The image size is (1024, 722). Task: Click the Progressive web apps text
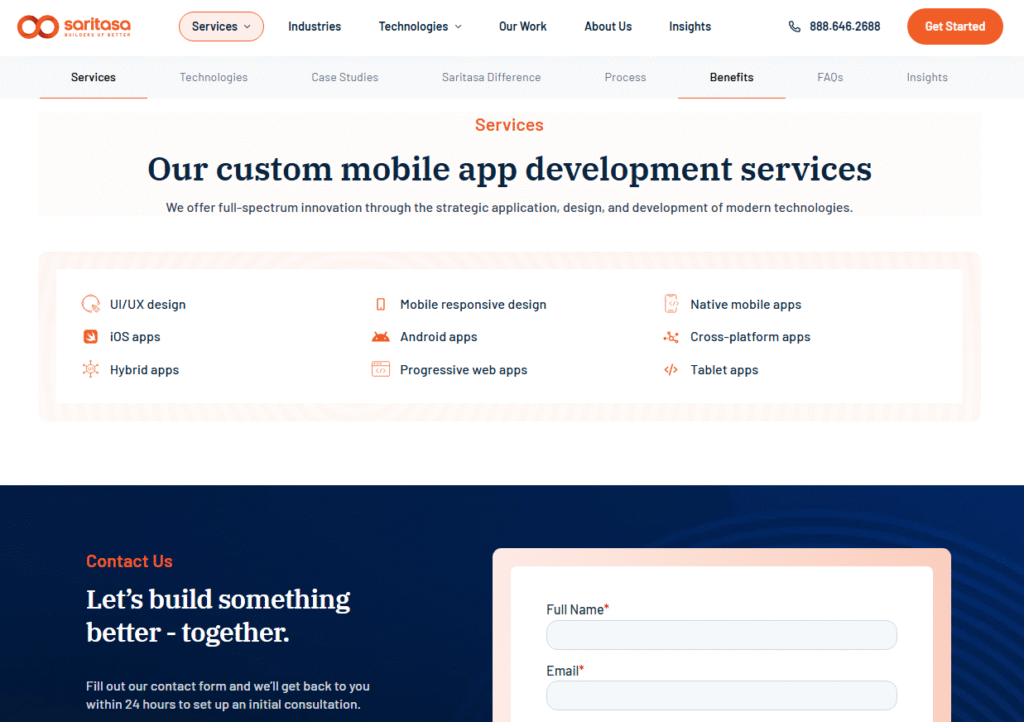(x=464, y=369)
